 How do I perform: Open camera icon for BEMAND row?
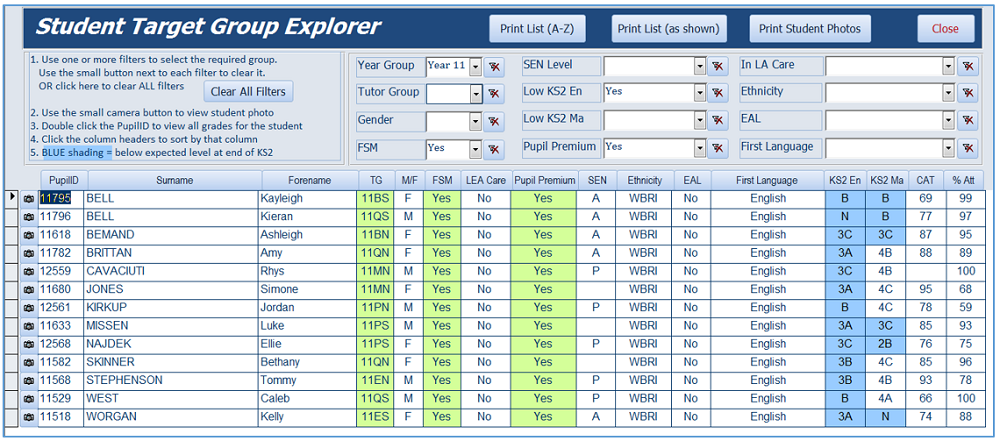click(29, 235)
